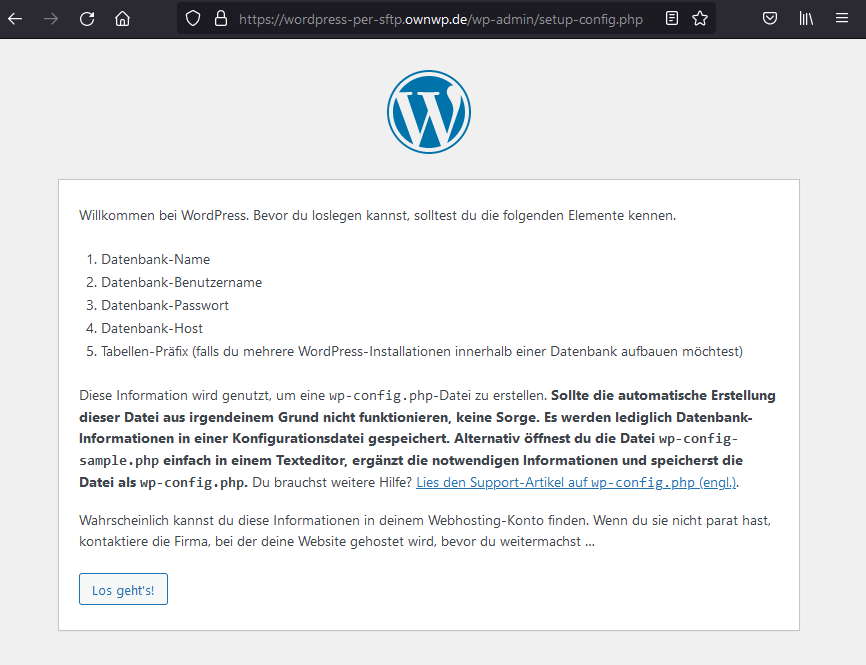
Task: Open the wp-config.php support article link
Action: click(576, 482)
